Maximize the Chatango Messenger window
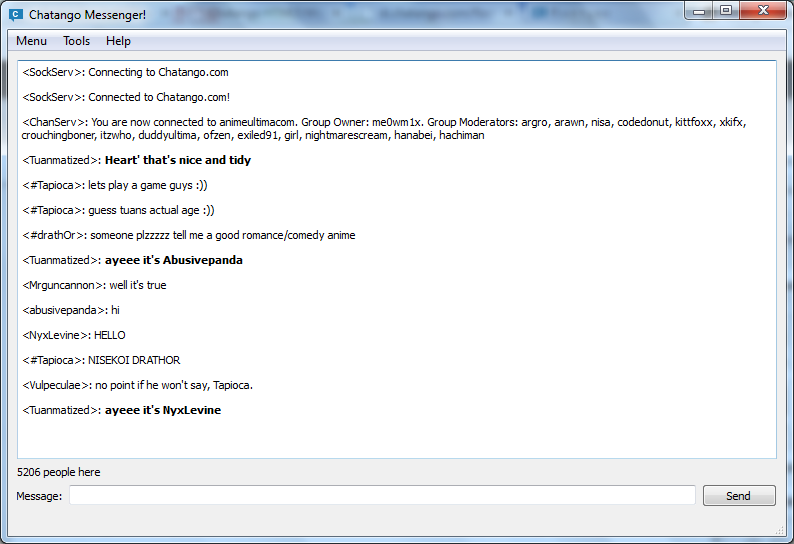The width and height of the screenshot is (794, 544). pyautogui.click(x=726, y=11)
